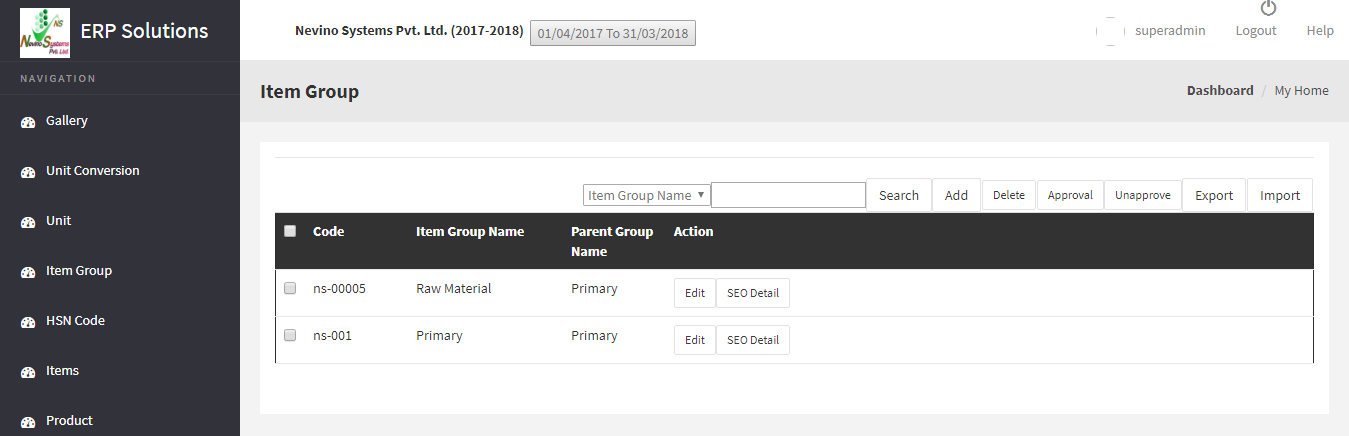Click the Gallery dashboard icon in sidebar
The image size is (1349, 436).
tap(28, 122)
